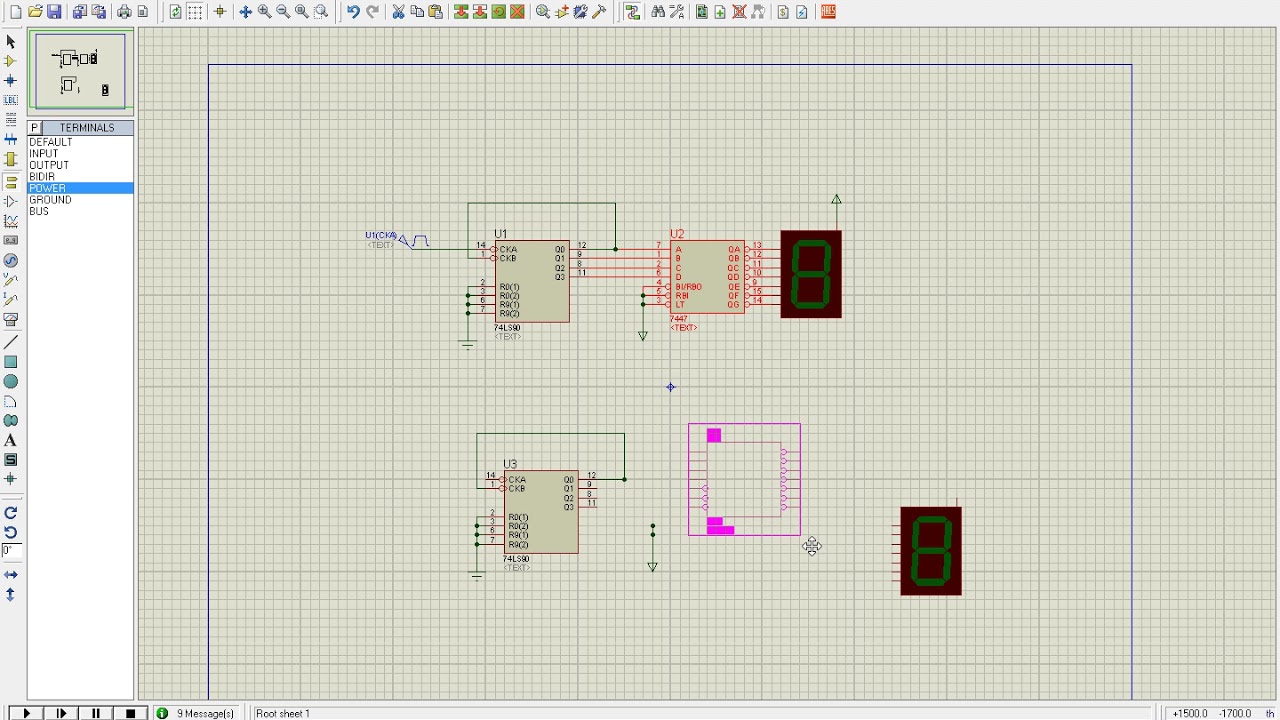Stop the simulation
The height and width of the screenshot is (720, 1280).
point(130,713)
